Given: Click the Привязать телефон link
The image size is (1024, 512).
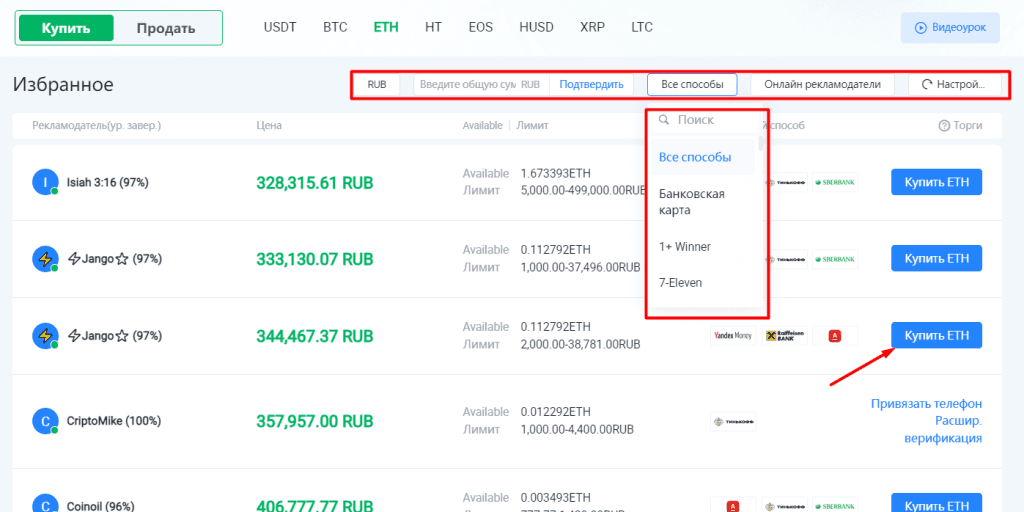Looking at the screenshot, I should click(x=927, y=404).
